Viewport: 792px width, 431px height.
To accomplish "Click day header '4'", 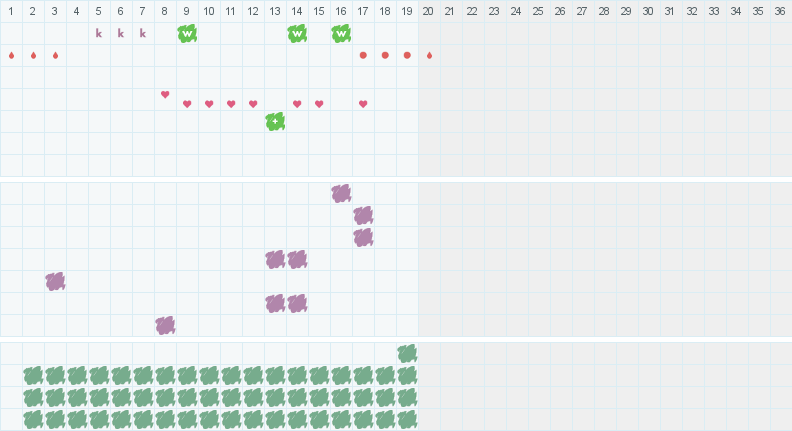I will tap(77, 11).
